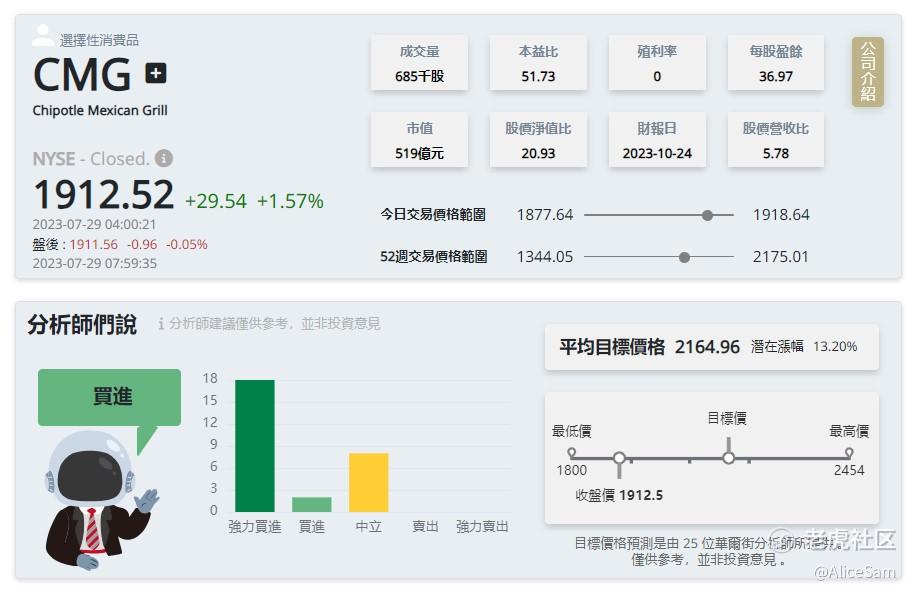Open the 股價淨值比 20.93 card

coord(538,140)
